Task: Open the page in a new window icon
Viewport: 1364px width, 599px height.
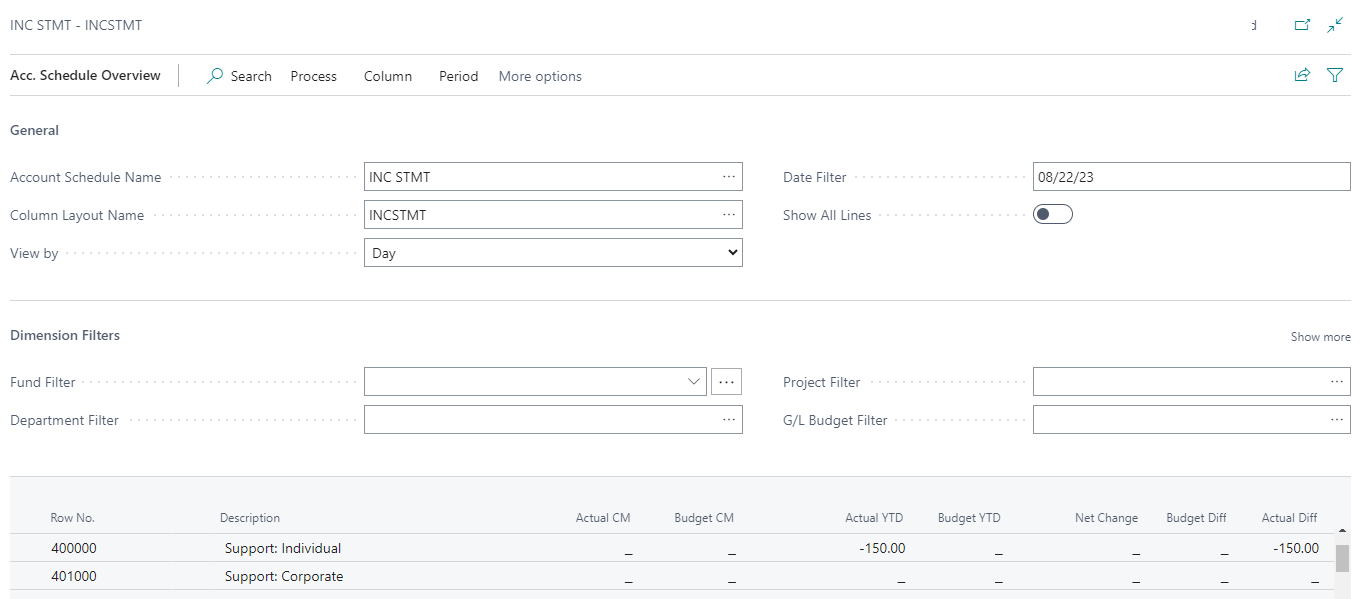Action: click(1302, 24)
